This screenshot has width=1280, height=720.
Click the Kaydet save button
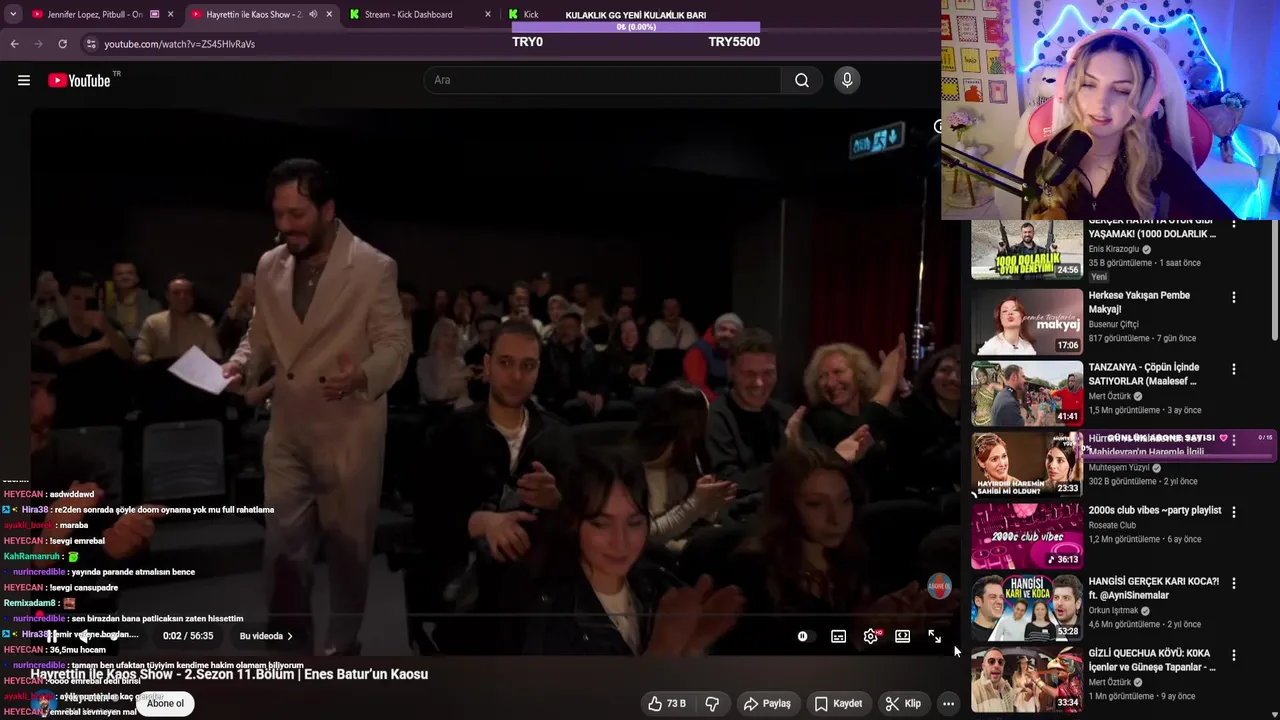[838, 703]
